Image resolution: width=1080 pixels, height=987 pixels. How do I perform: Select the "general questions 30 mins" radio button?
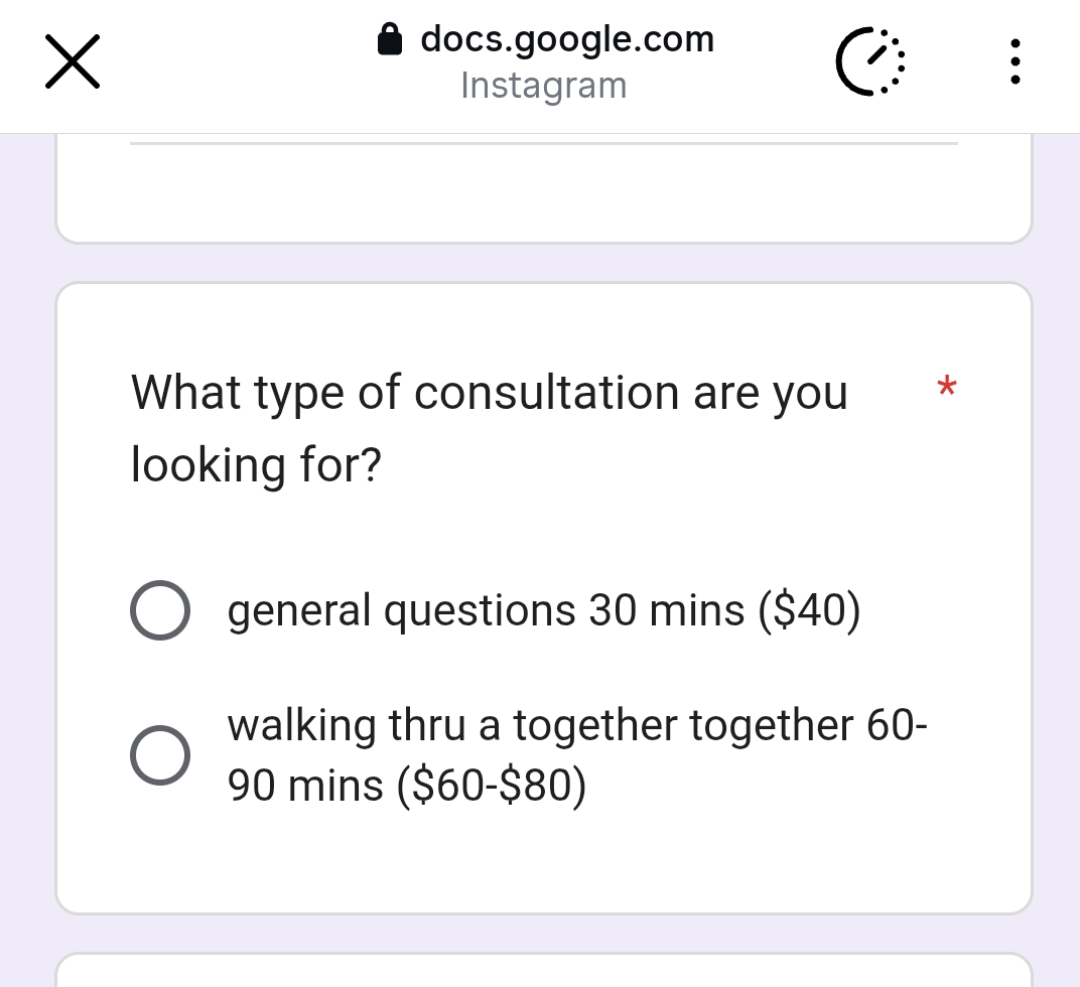[160, 610]
